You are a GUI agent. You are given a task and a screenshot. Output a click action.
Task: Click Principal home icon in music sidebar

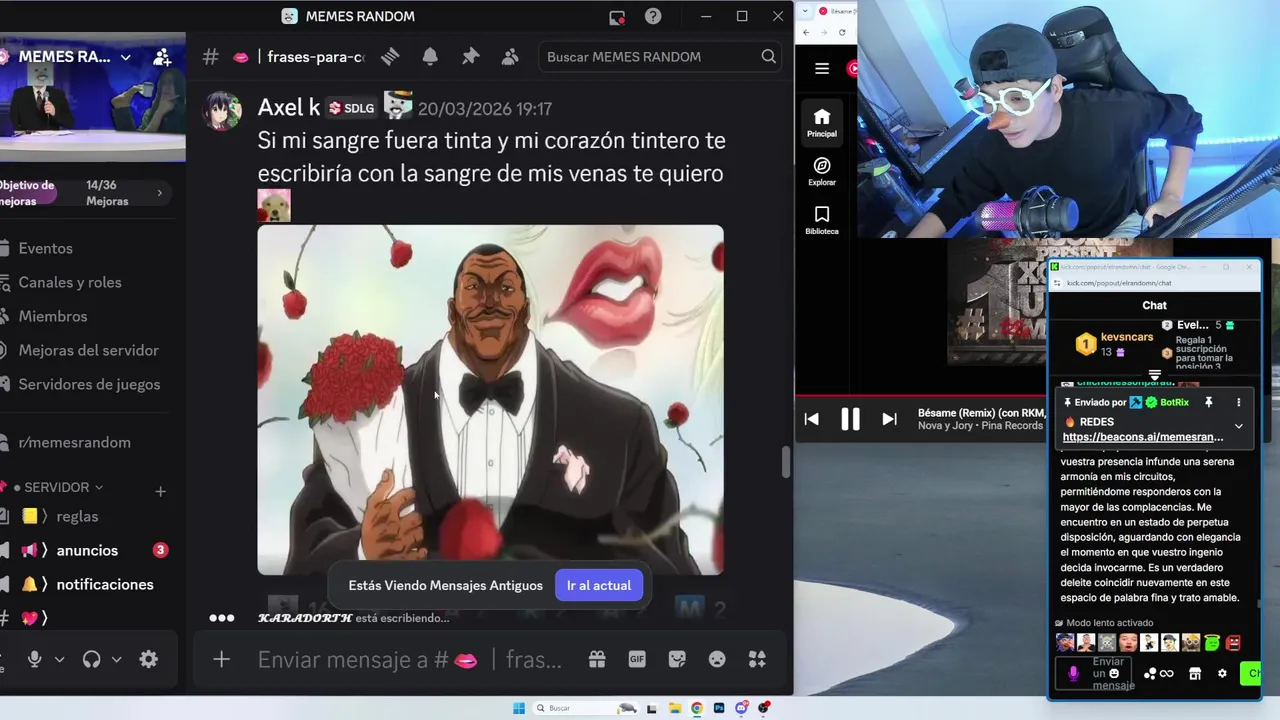822,123
